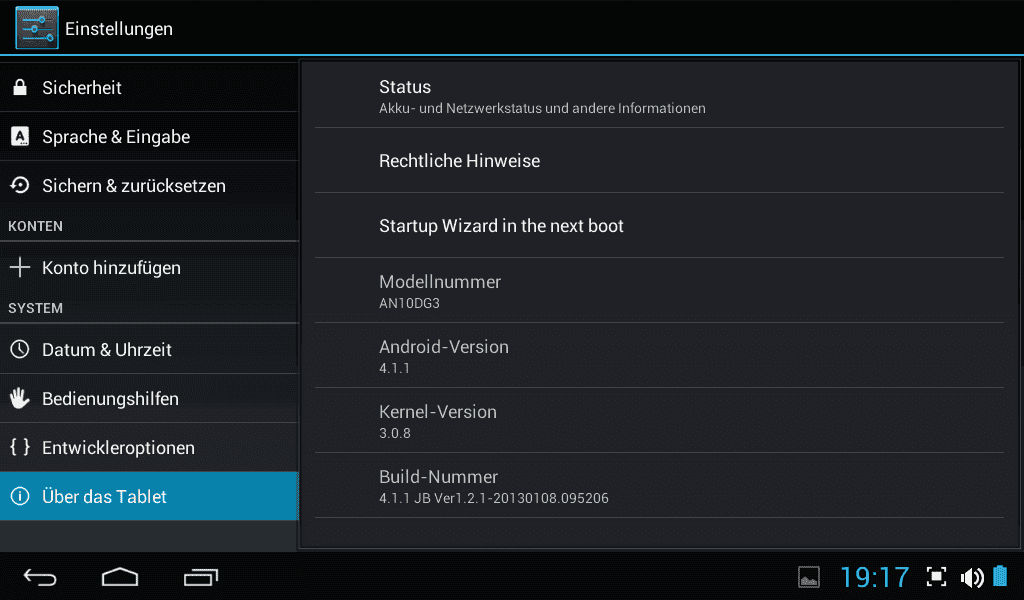Screen dimensions: 1024x600
Task: Click the Sprache & Eingabe keyboard icon
Action: point(20,136)
